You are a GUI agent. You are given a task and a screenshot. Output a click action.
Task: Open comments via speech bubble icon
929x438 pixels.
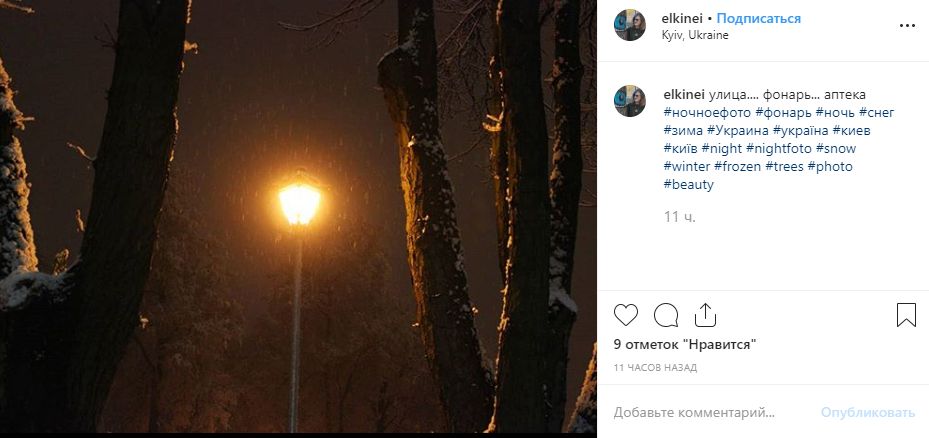666,316
